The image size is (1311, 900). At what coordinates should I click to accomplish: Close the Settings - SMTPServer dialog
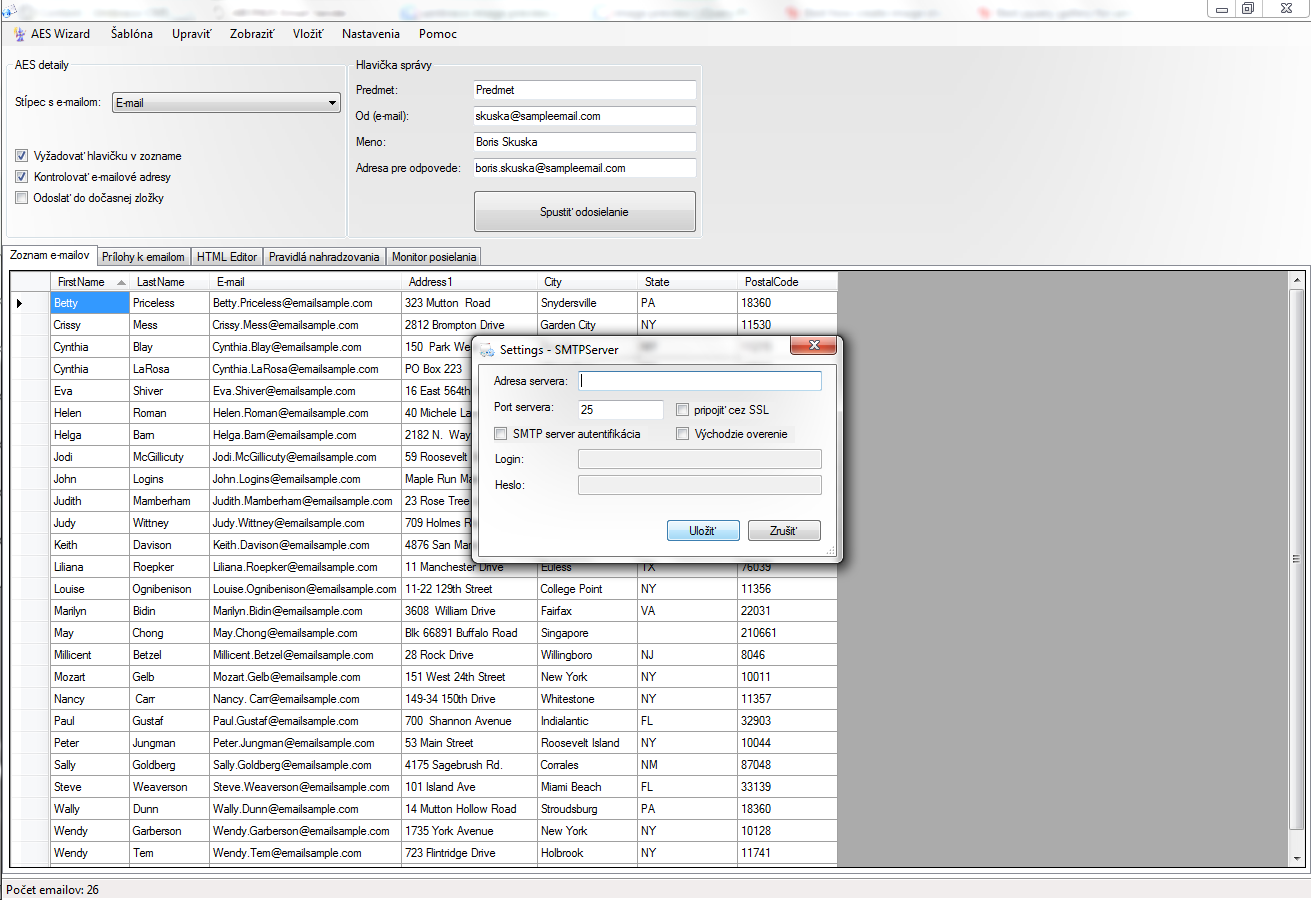813,345
